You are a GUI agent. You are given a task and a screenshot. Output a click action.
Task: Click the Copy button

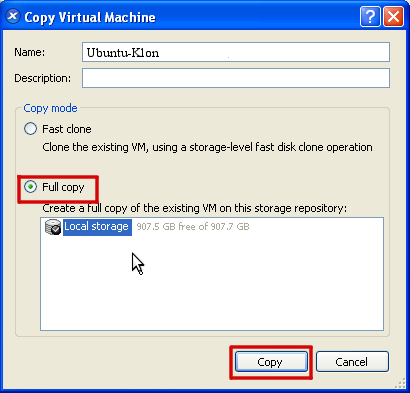(271, 362)
